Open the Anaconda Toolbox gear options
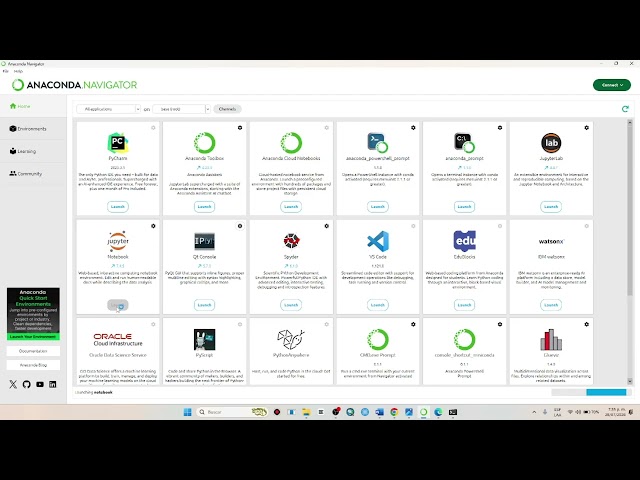Viewport: 640px width, 480px height. [240, 128]
